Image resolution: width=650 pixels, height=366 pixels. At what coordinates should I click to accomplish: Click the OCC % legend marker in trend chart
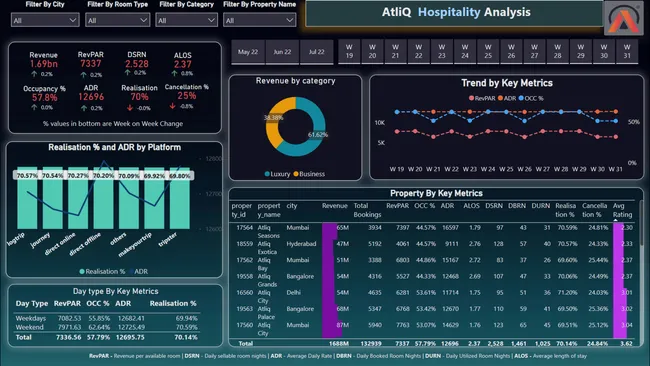coord(521,98)
